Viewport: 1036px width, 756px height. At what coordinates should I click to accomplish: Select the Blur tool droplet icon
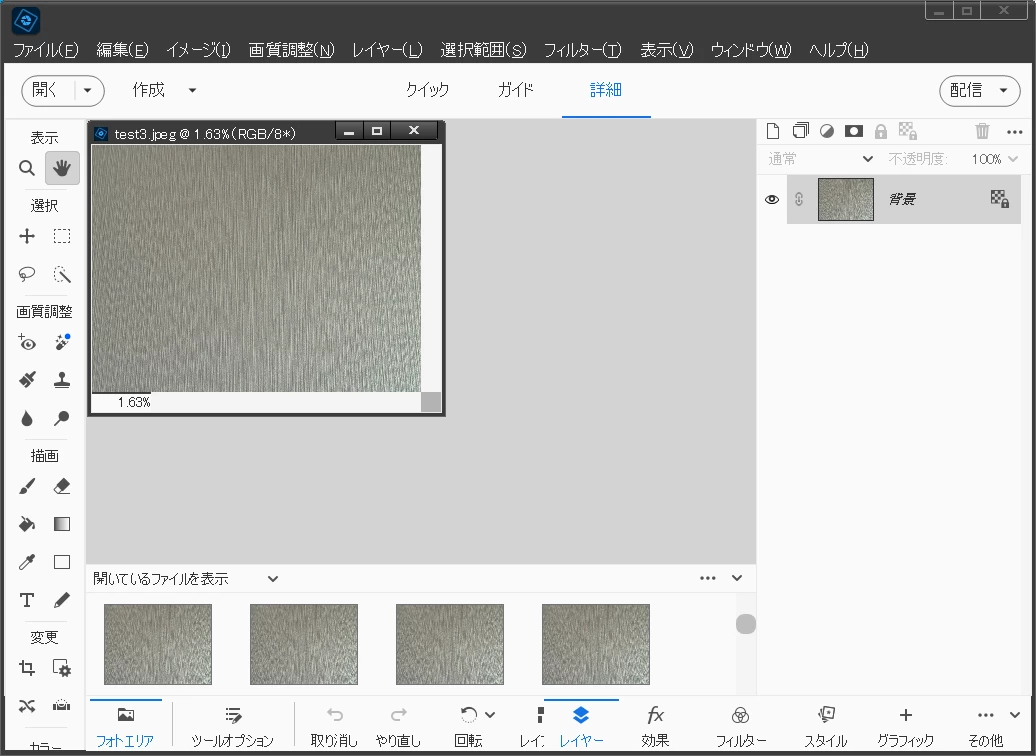click(x=26, y=418)
